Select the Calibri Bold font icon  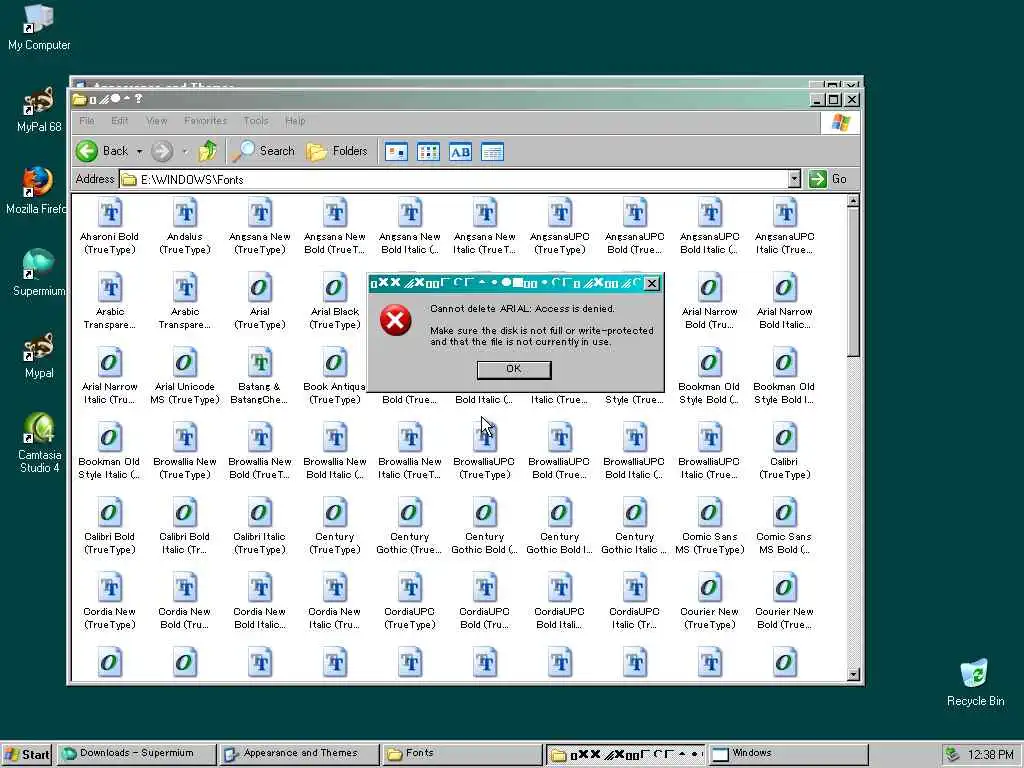[x=110, y=526]
